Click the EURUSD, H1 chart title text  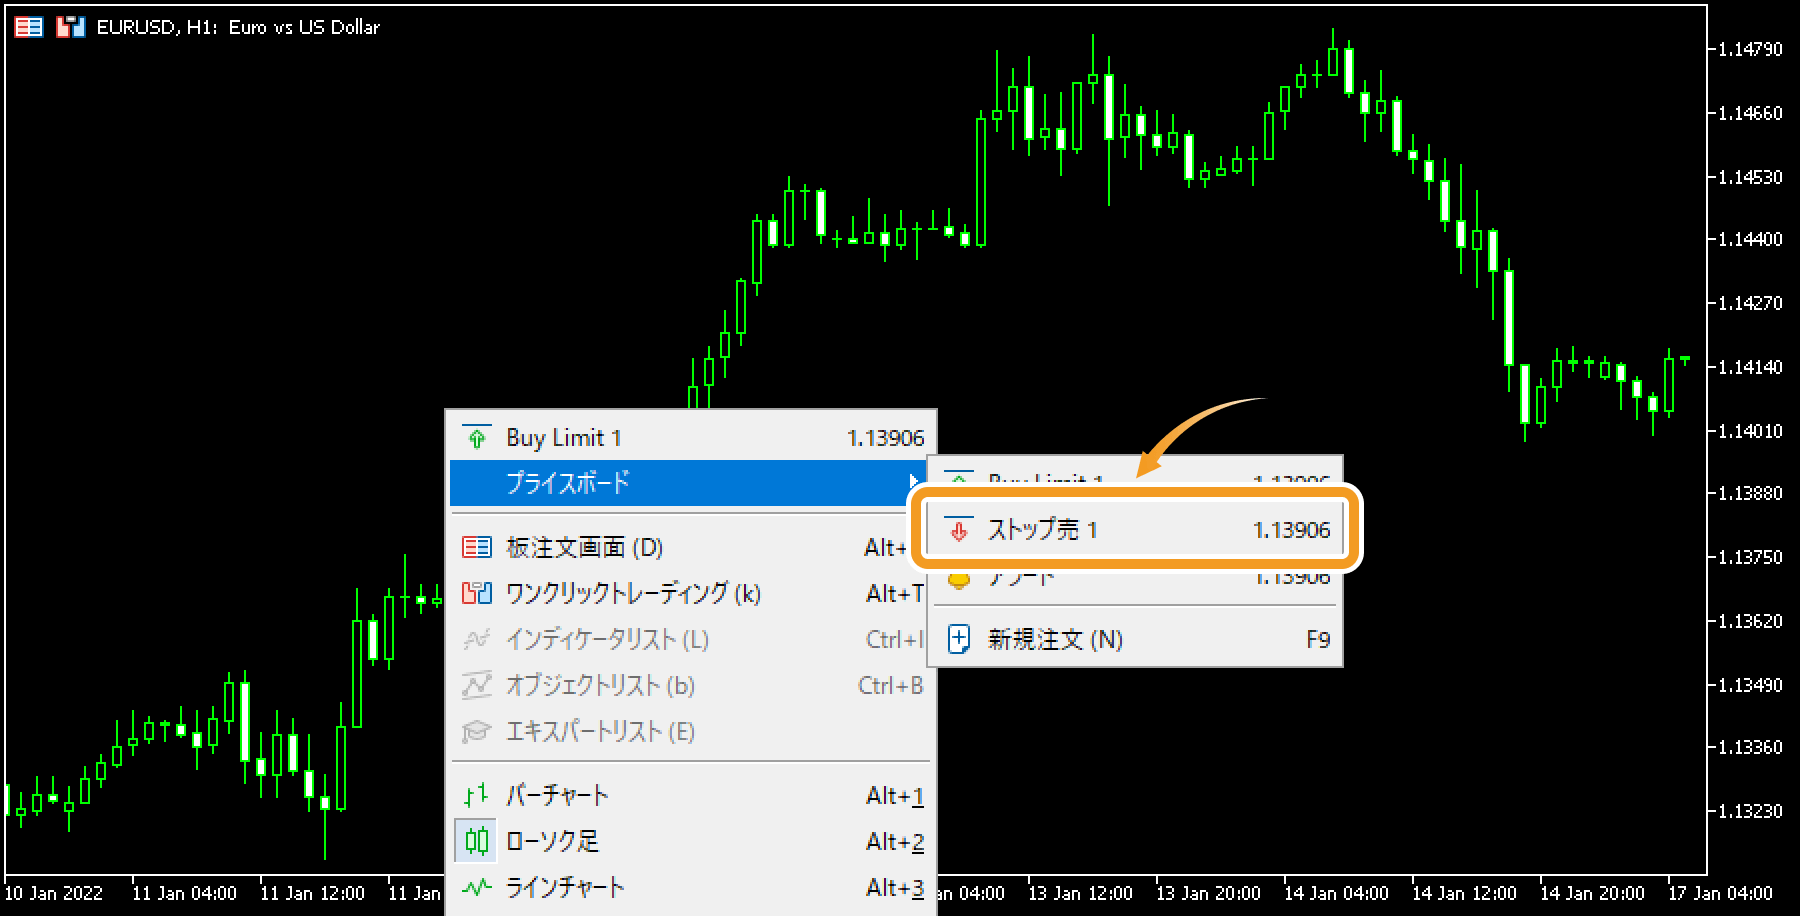click(238, 27)
